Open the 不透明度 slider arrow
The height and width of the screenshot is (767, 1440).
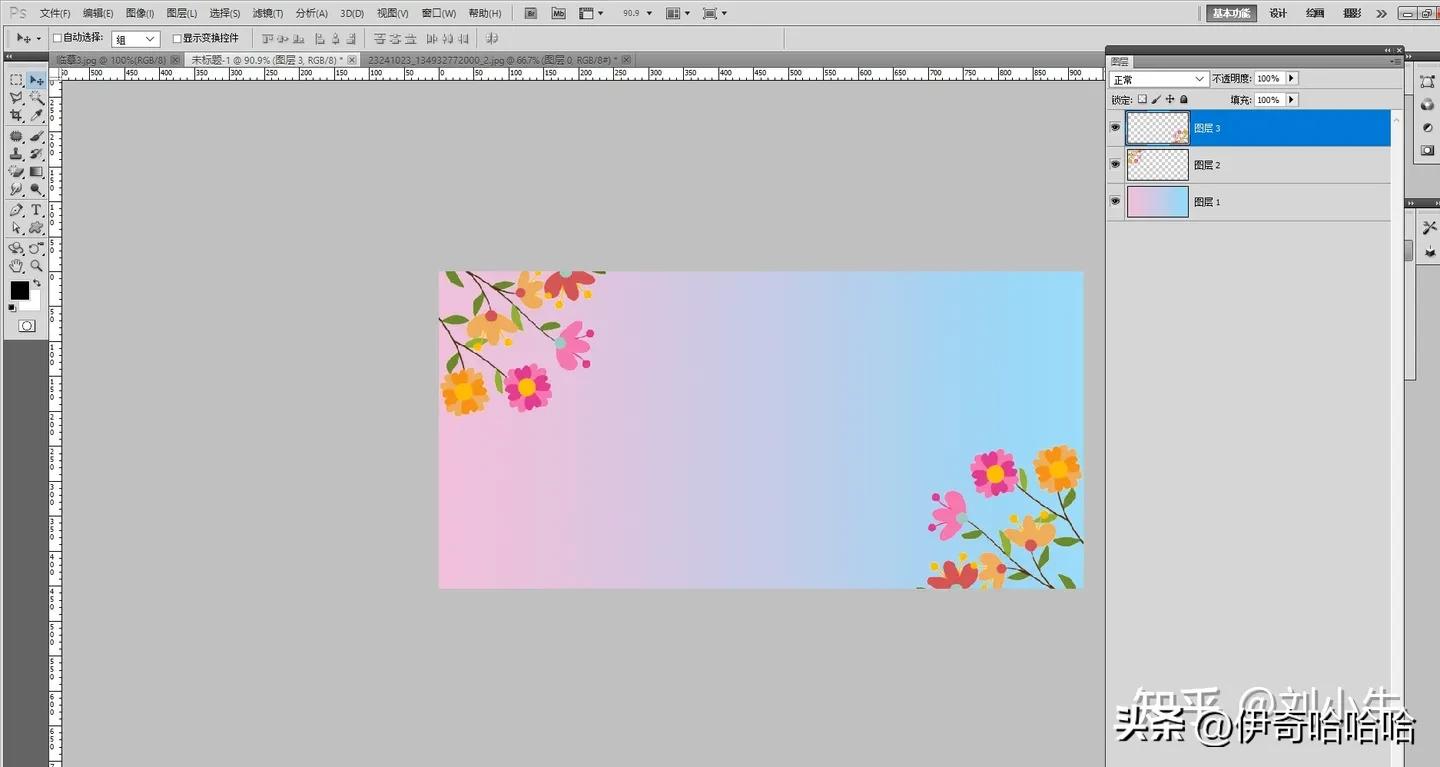click(x=1291, y=79)
